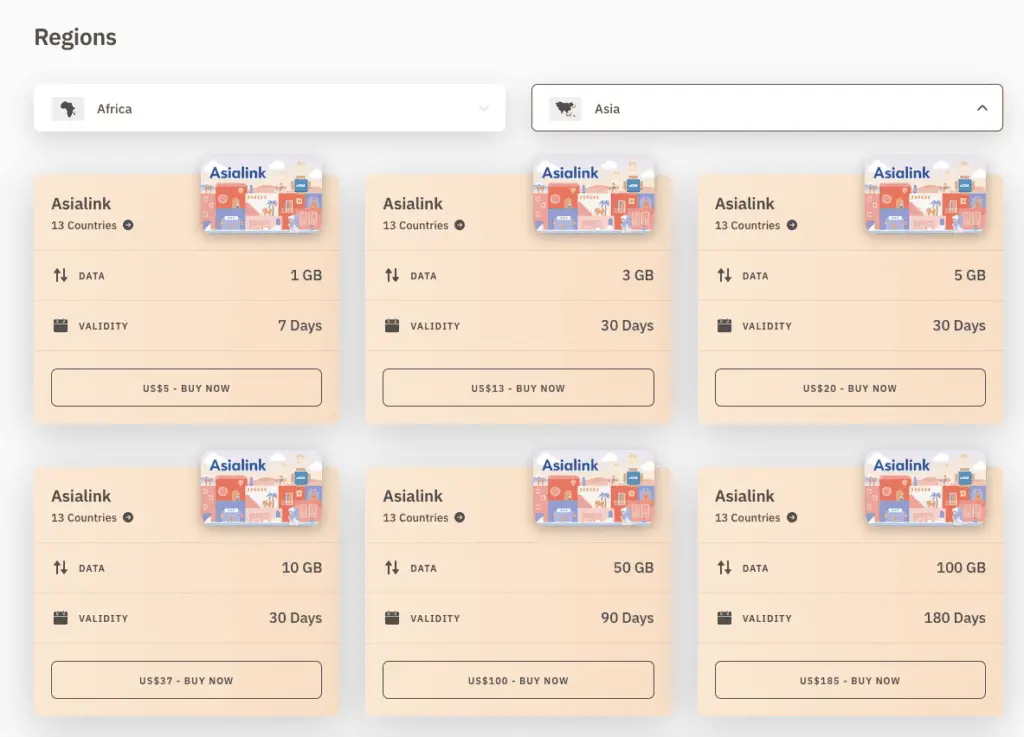
Task: Click "30 Days" validity on the 5 GB card
Action: 959,326
